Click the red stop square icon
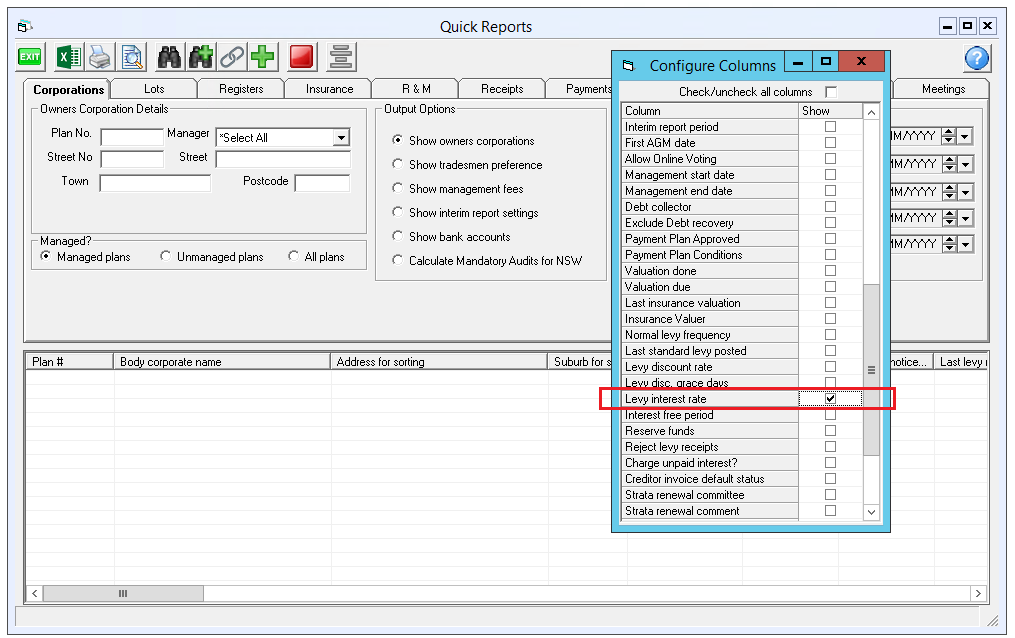The width and height of the screenshot is (1015, 638). tap(302, 57)
